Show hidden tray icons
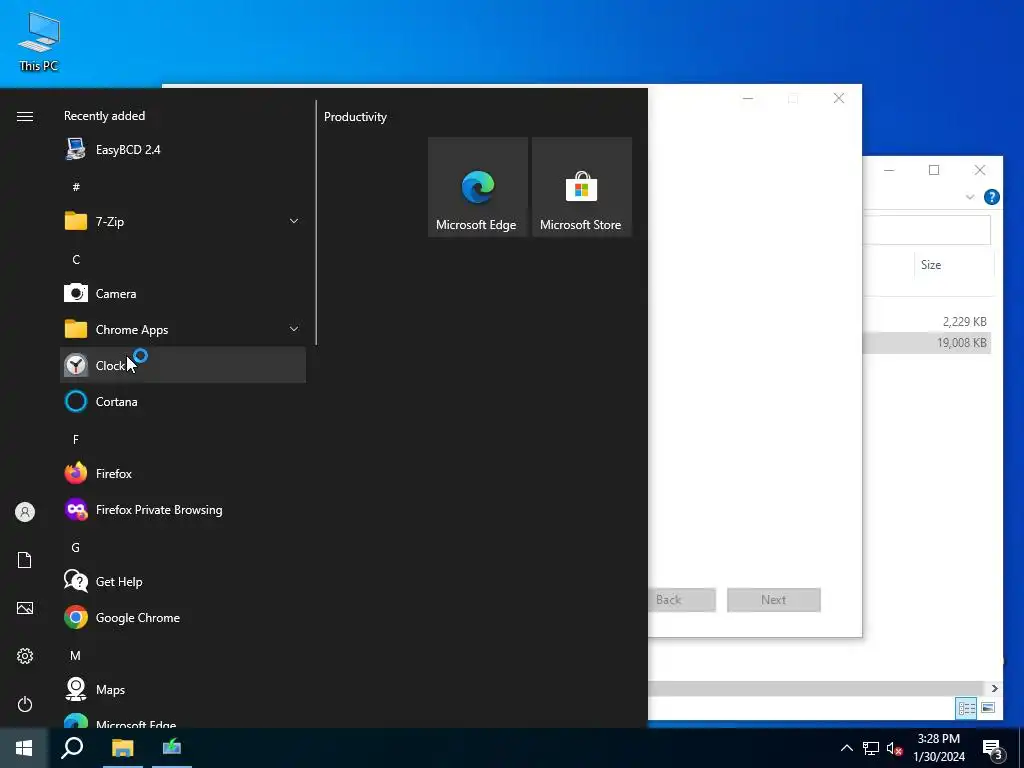The height and width of the screenshot is (768, 1024). tap(846, 748)
